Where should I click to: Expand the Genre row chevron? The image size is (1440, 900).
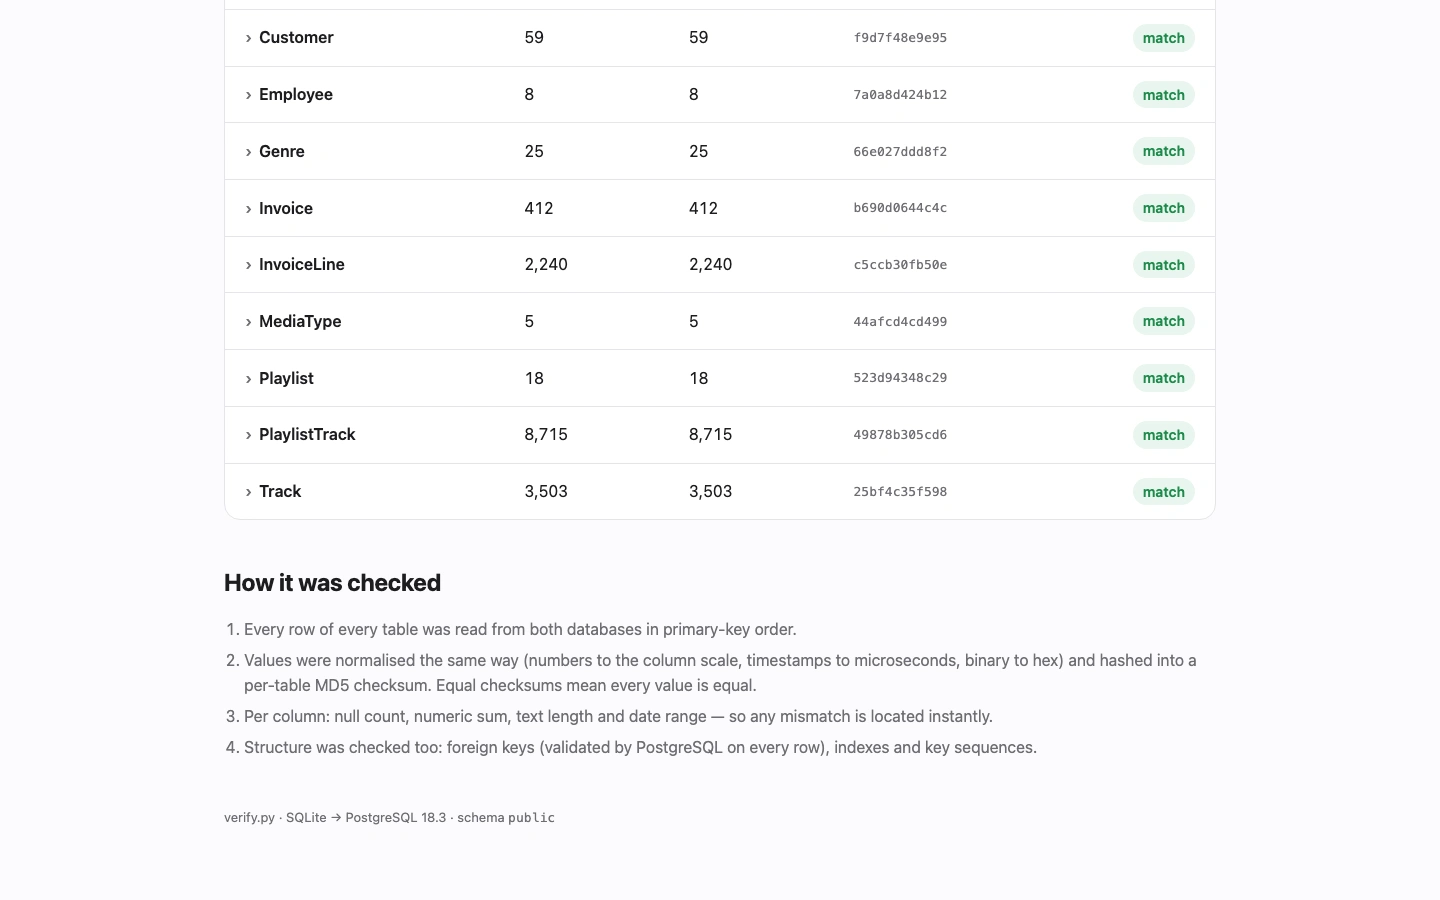click(x=248, y=152)
